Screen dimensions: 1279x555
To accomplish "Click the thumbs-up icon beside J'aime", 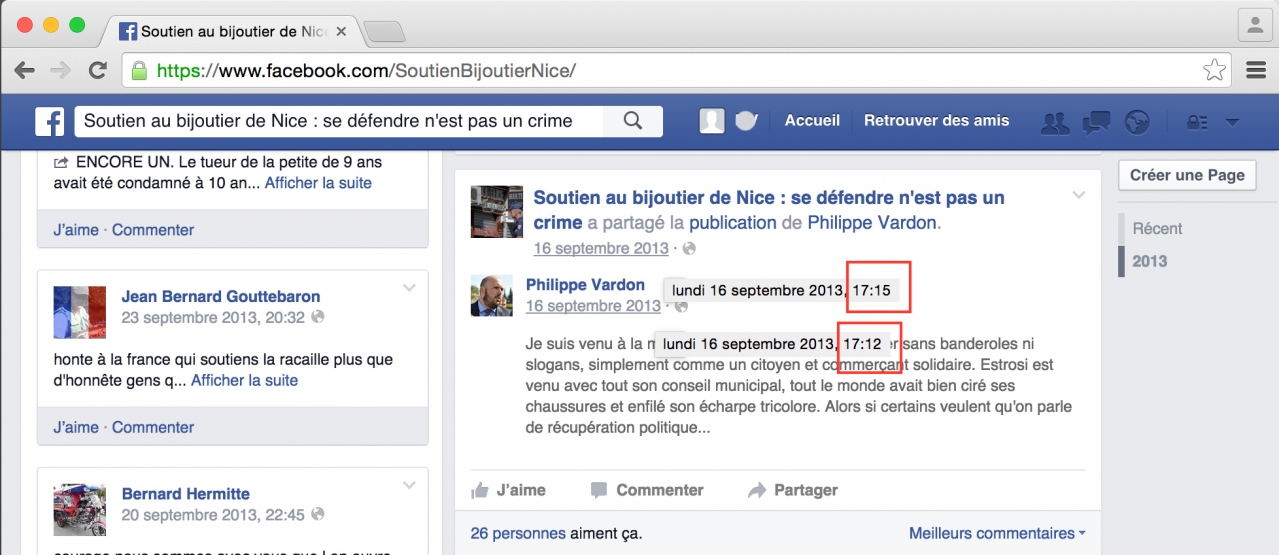I will (x=480, y=490).
